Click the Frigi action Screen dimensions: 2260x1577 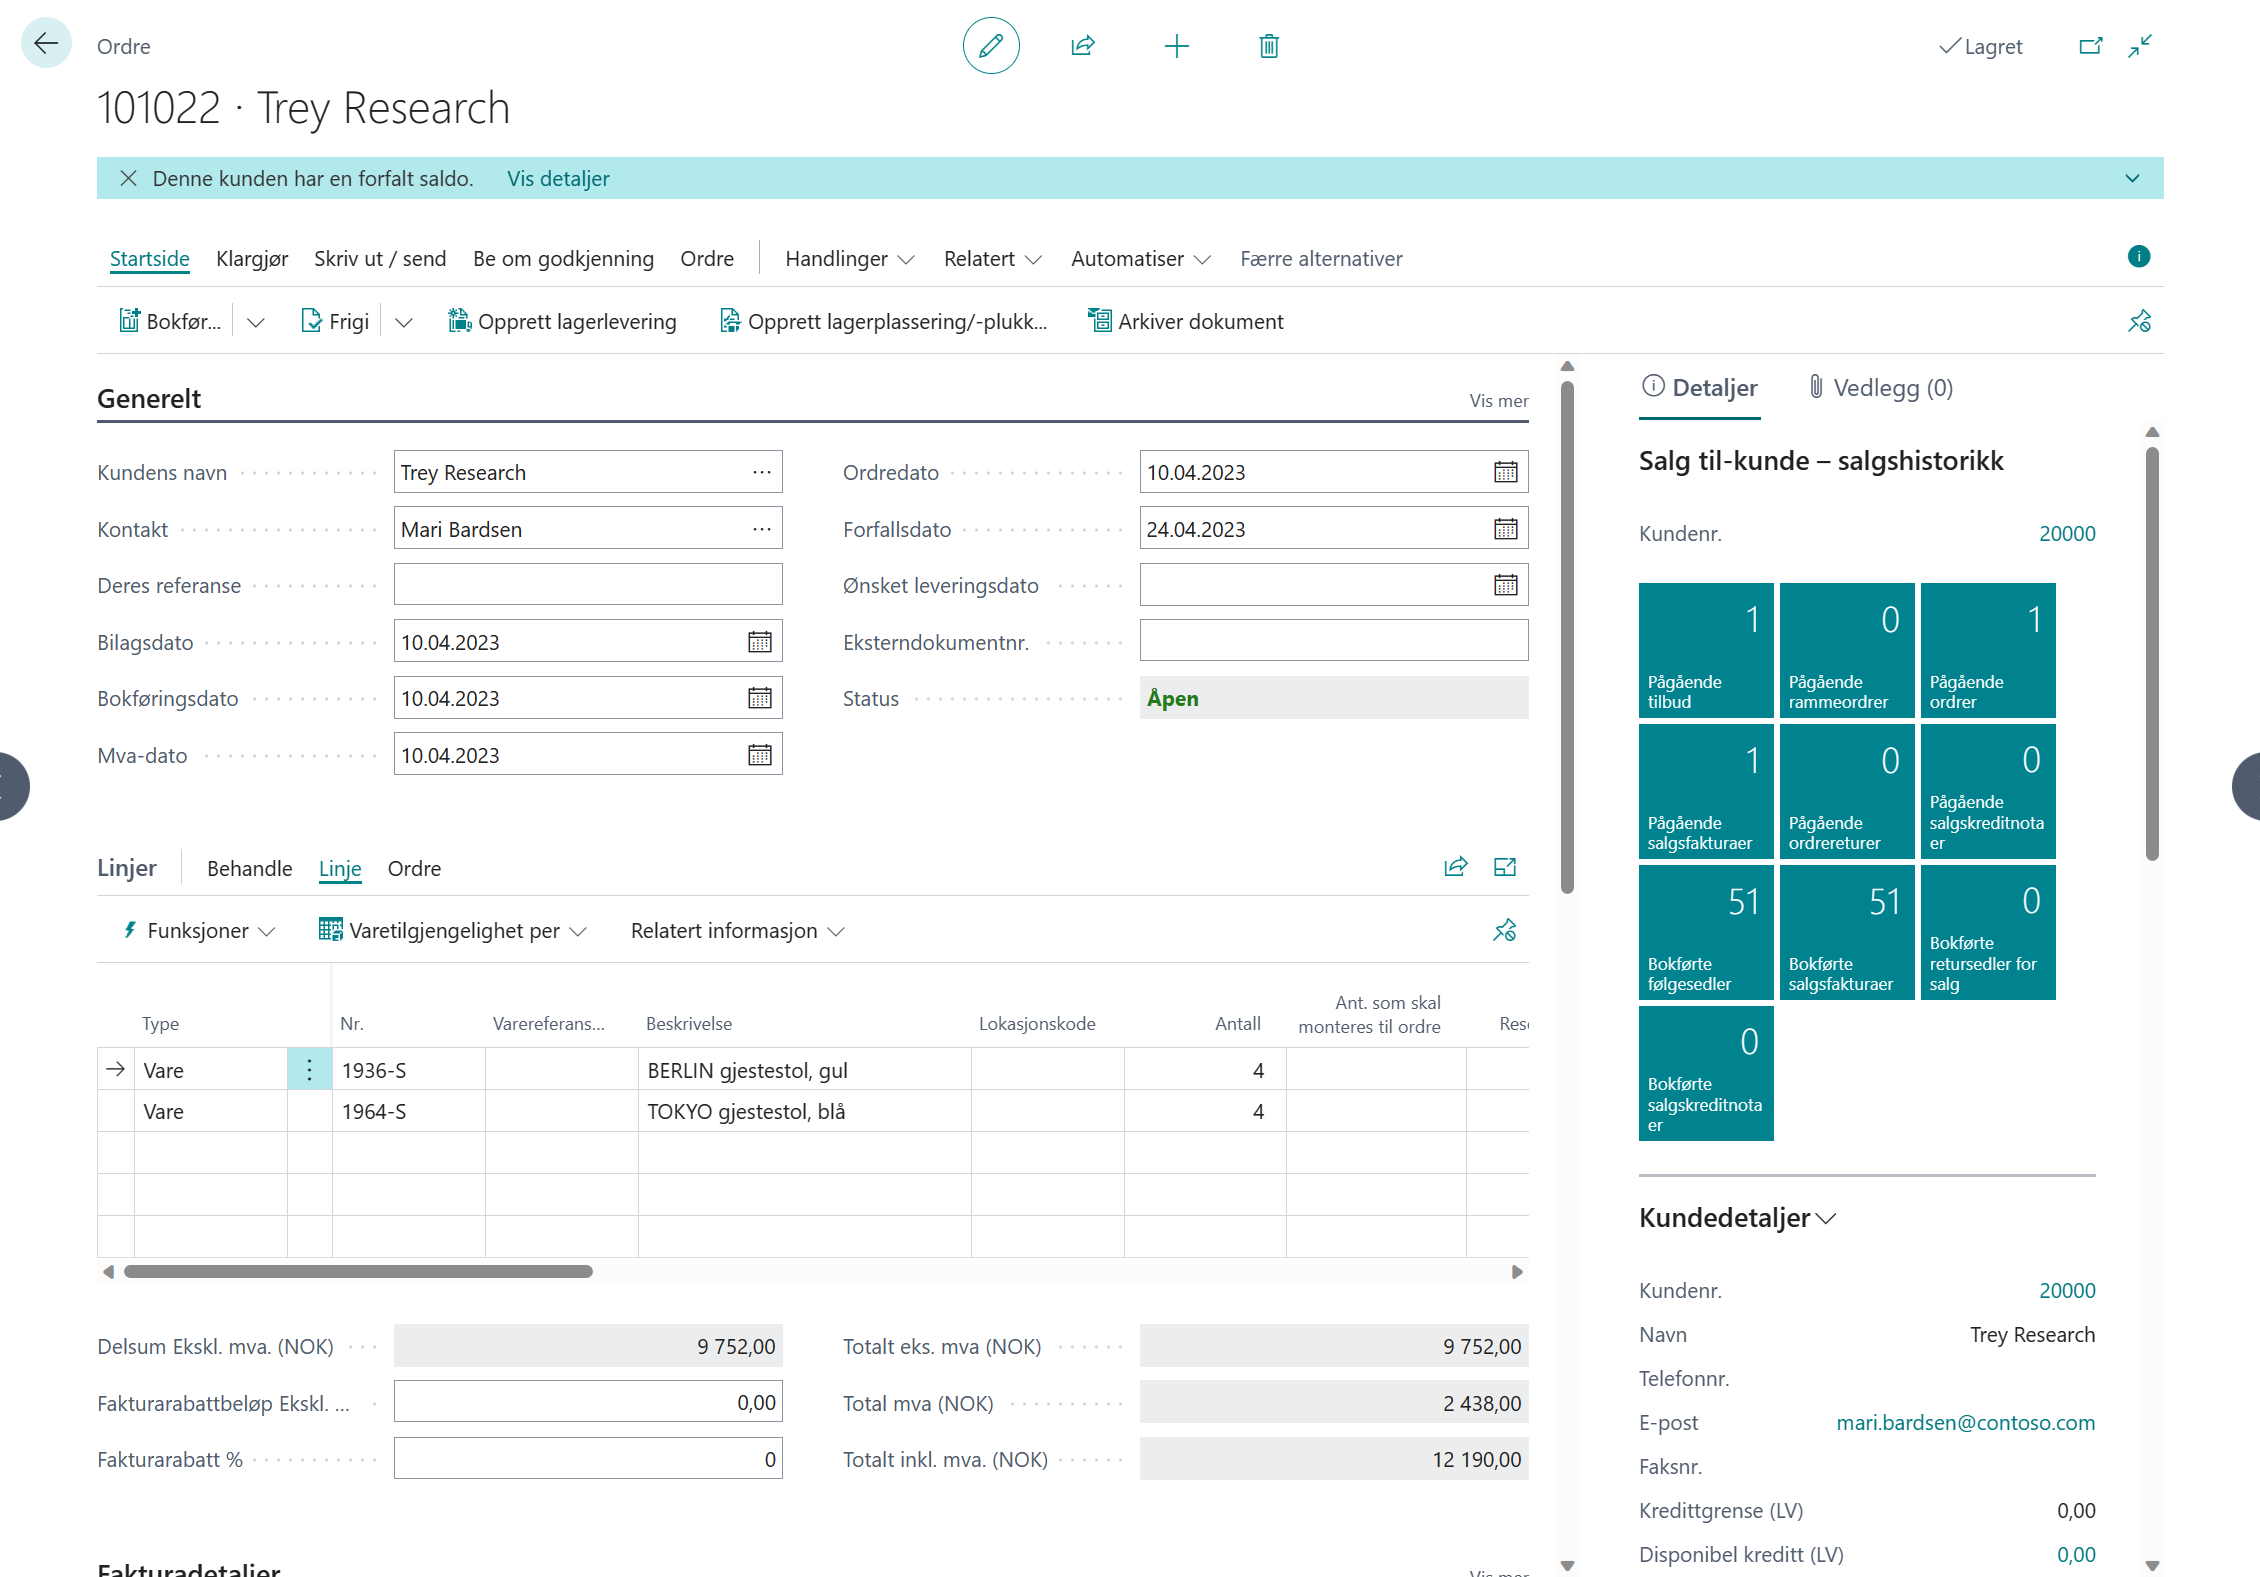tap(335, 321)
